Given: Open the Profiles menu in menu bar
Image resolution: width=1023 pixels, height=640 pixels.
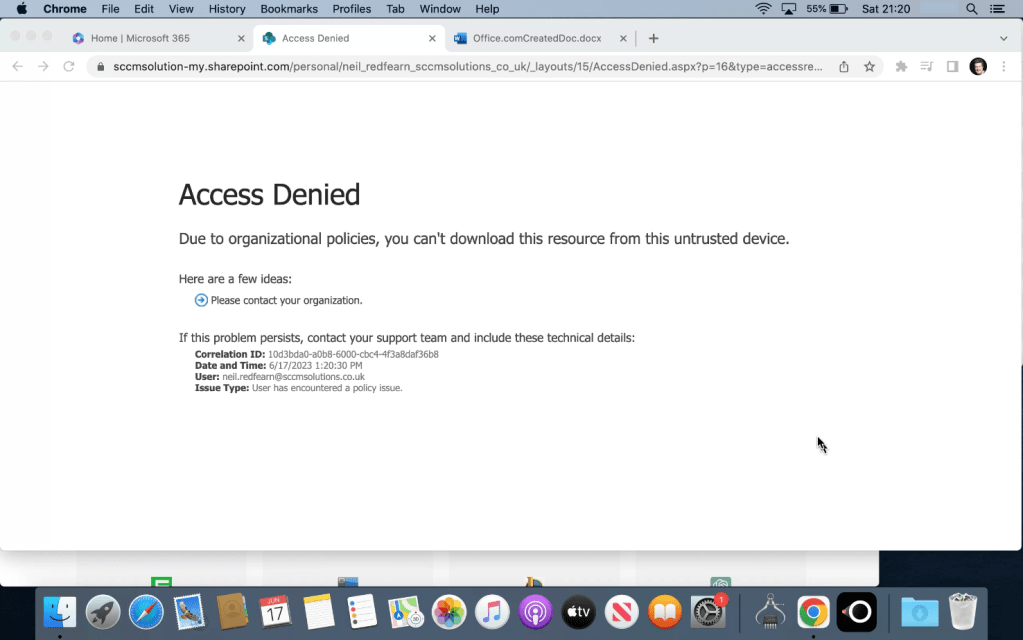Looking at the screenshot, I should tap(351, 9).
